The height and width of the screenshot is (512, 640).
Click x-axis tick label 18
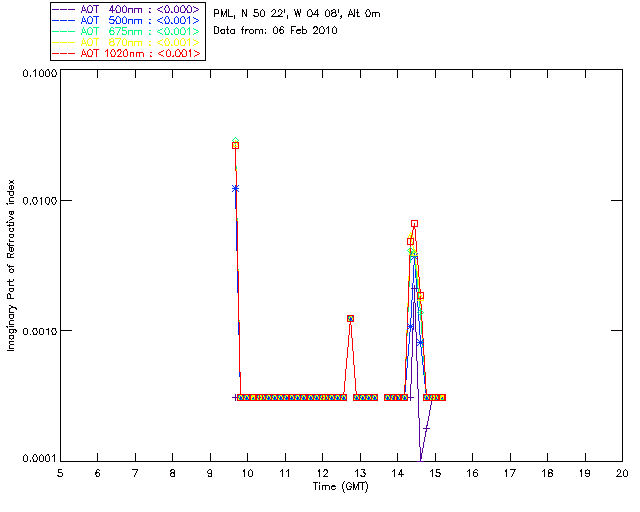(x=548, y=473)
